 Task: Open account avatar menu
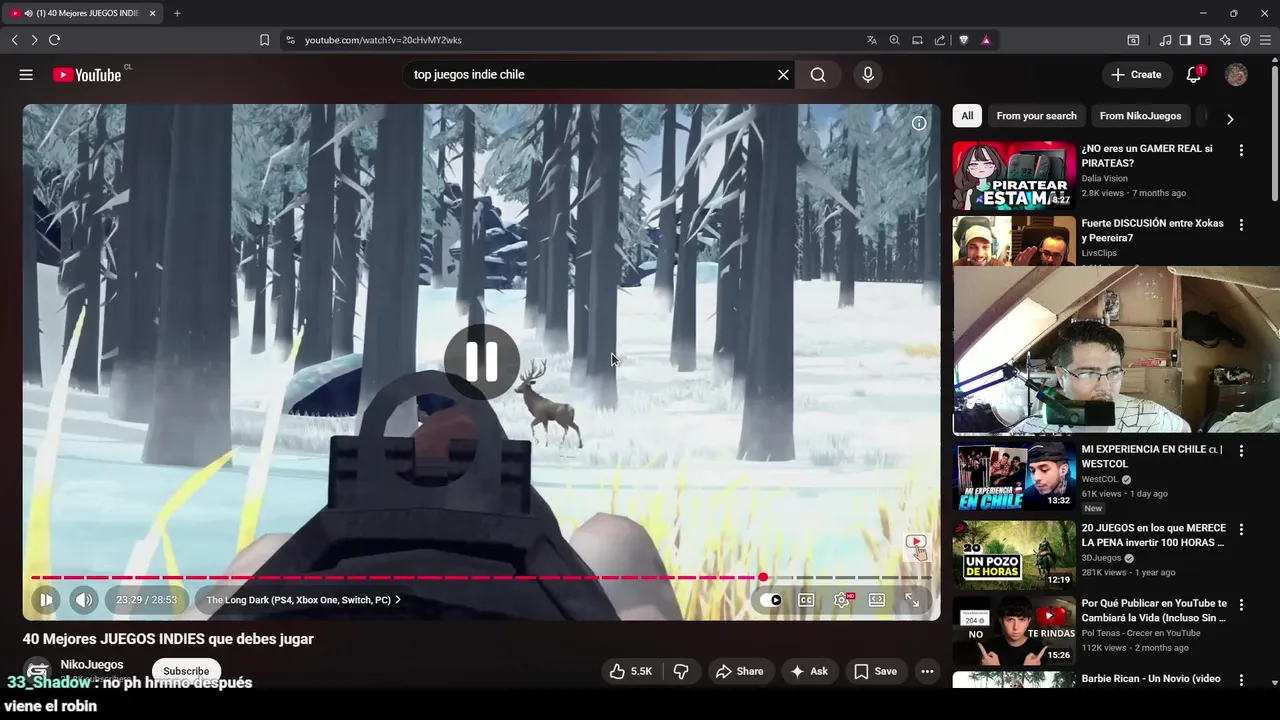1236,75
